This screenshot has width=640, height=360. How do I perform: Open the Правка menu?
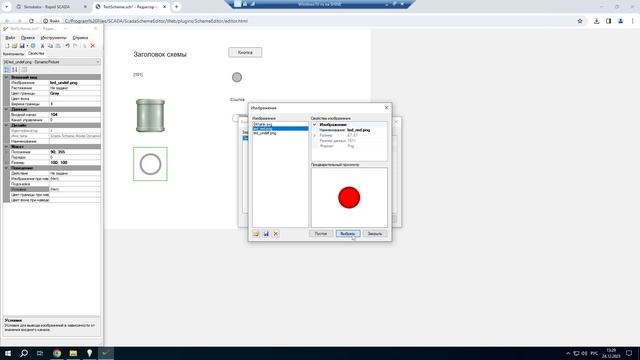28,38
